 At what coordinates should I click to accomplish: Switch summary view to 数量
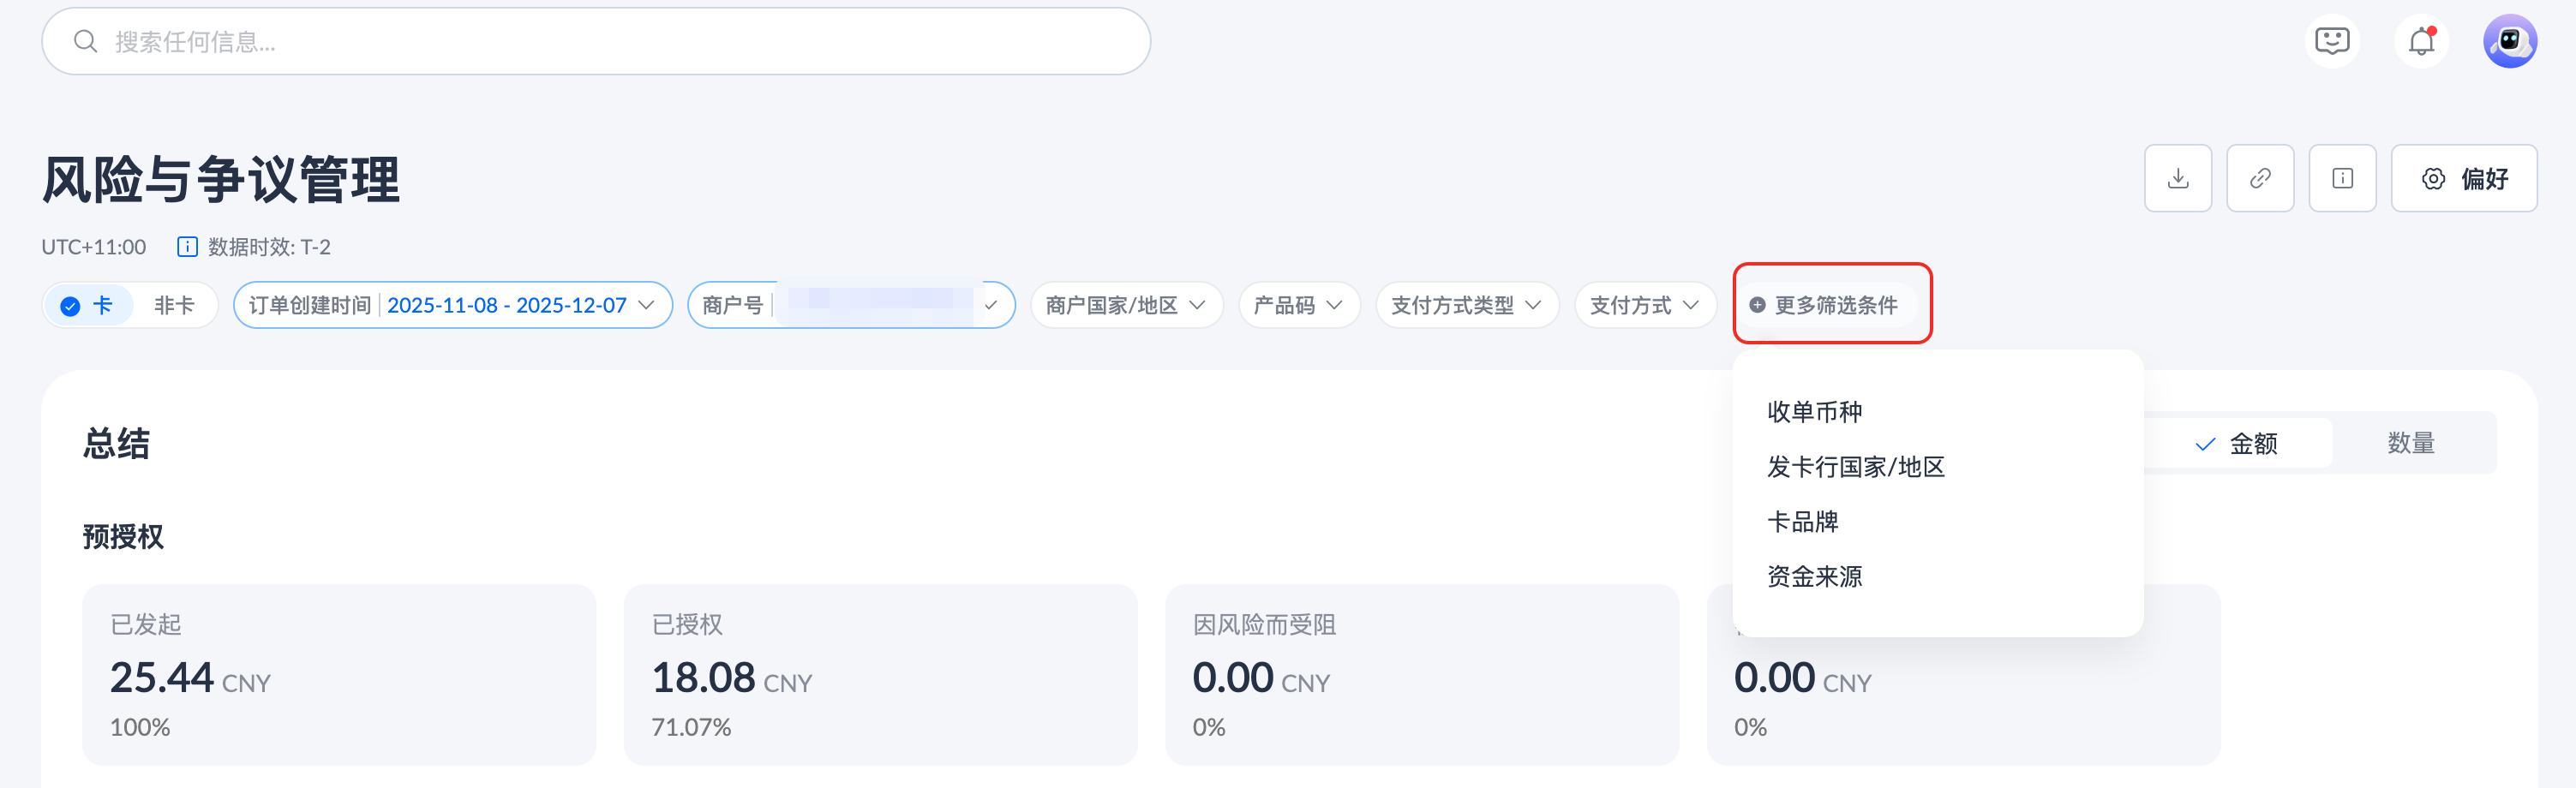pyautogui.click(x=2410, y=443)
